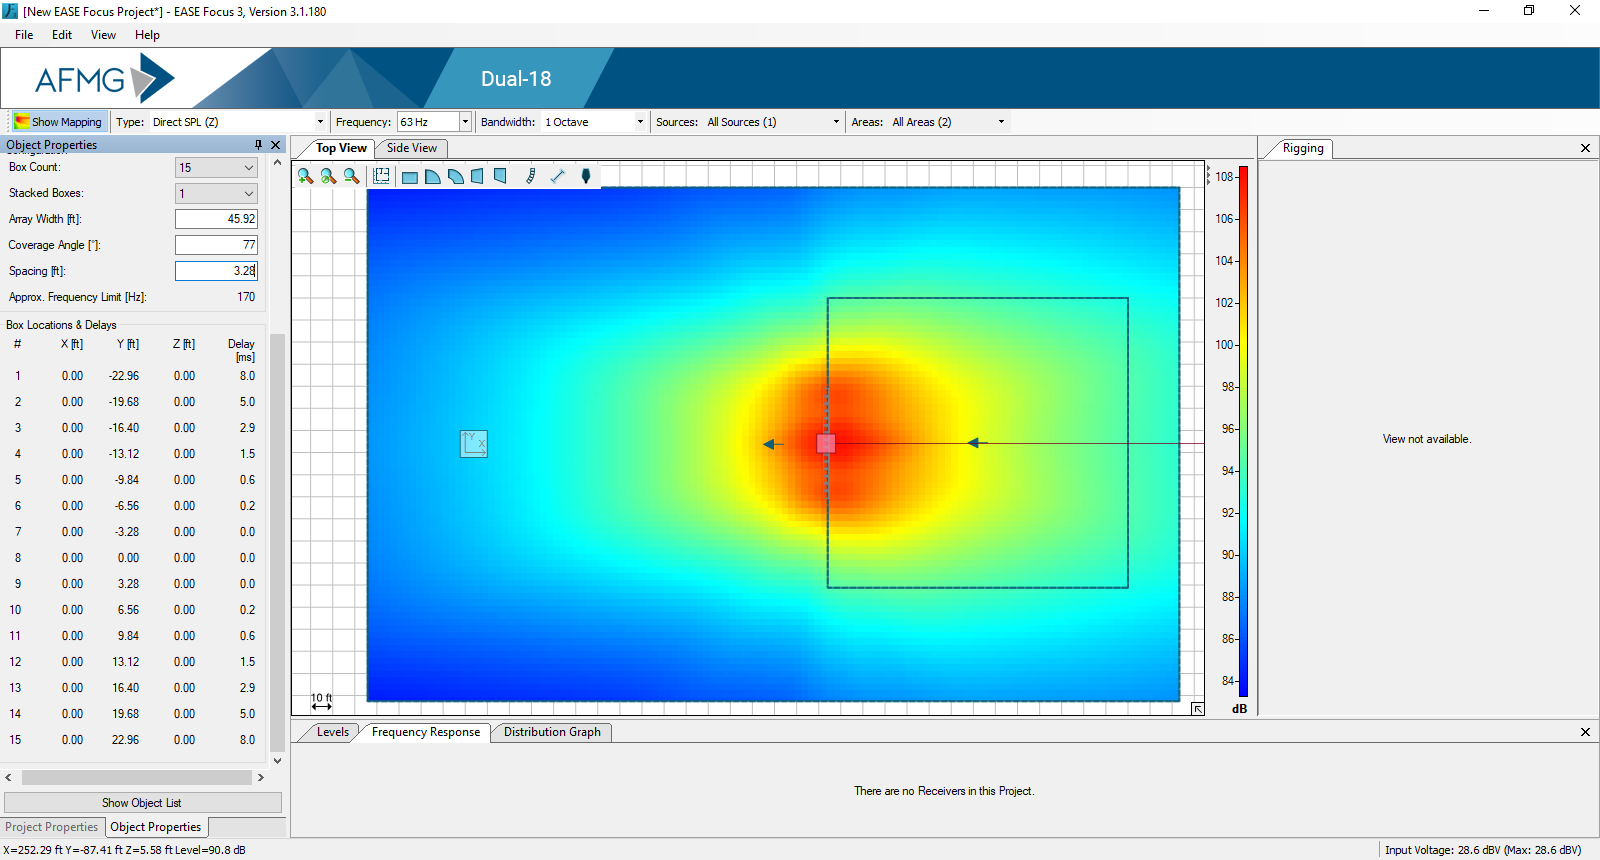
Task: Open the Bandwidth dropdown
Action: pyautogui.click(x=640, y=122)
